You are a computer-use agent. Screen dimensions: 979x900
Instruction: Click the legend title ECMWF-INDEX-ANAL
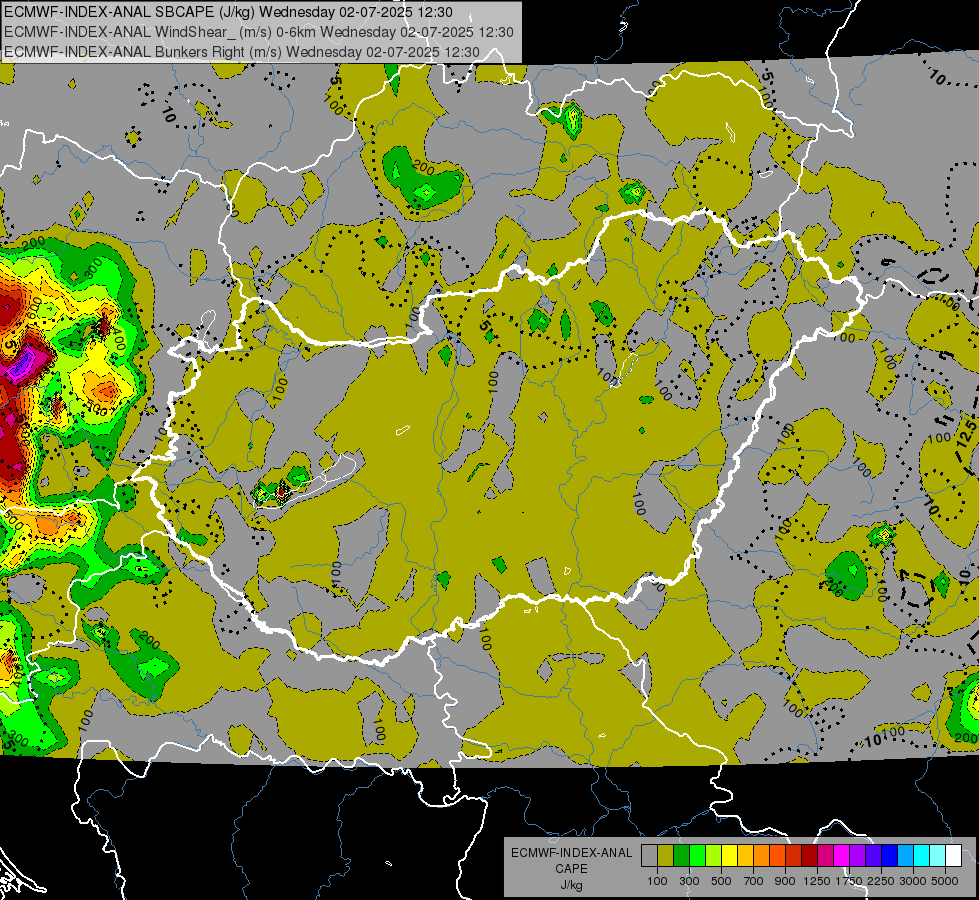coord(571,853)
